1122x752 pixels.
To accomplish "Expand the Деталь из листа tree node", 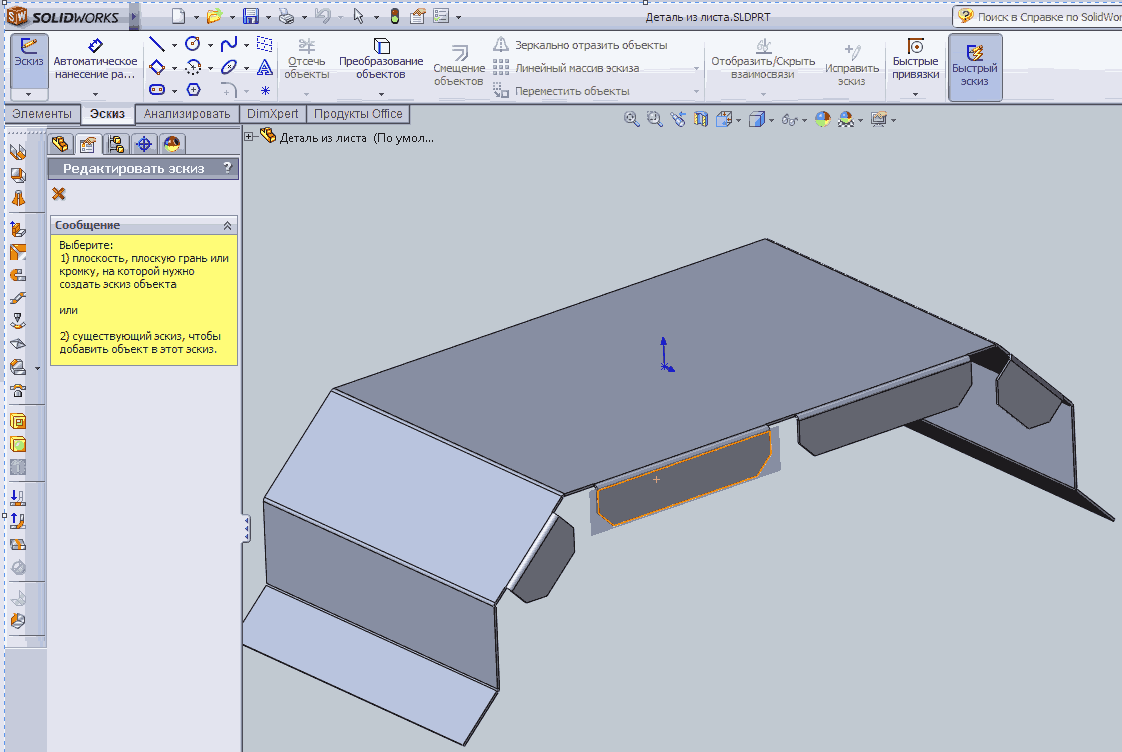I will (248, 136).
